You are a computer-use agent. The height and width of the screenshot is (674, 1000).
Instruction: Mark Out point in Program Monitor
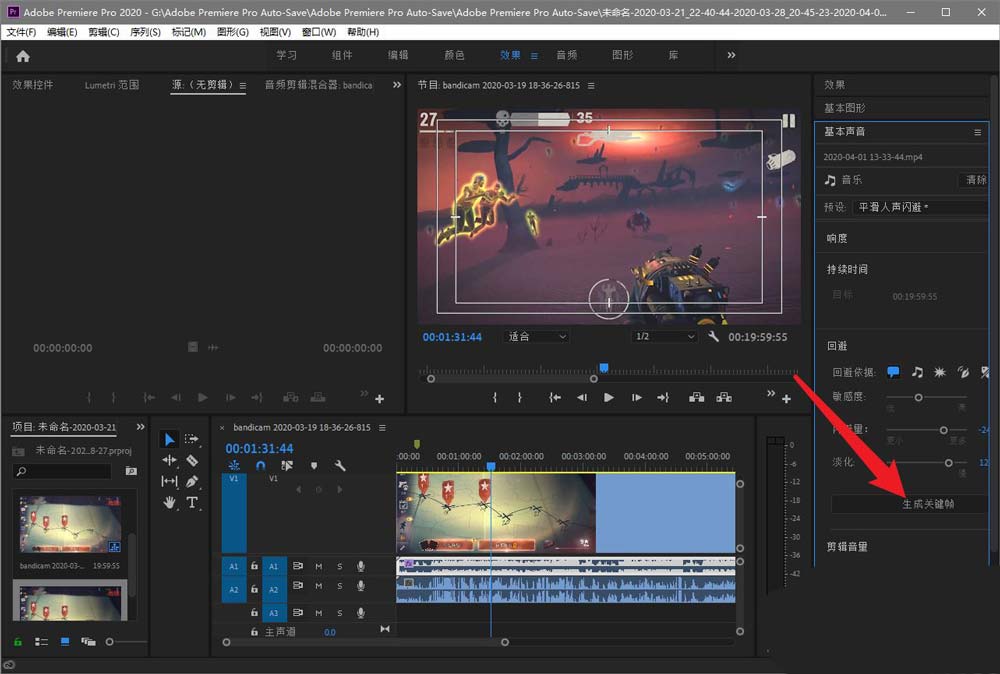coord(520,397)
